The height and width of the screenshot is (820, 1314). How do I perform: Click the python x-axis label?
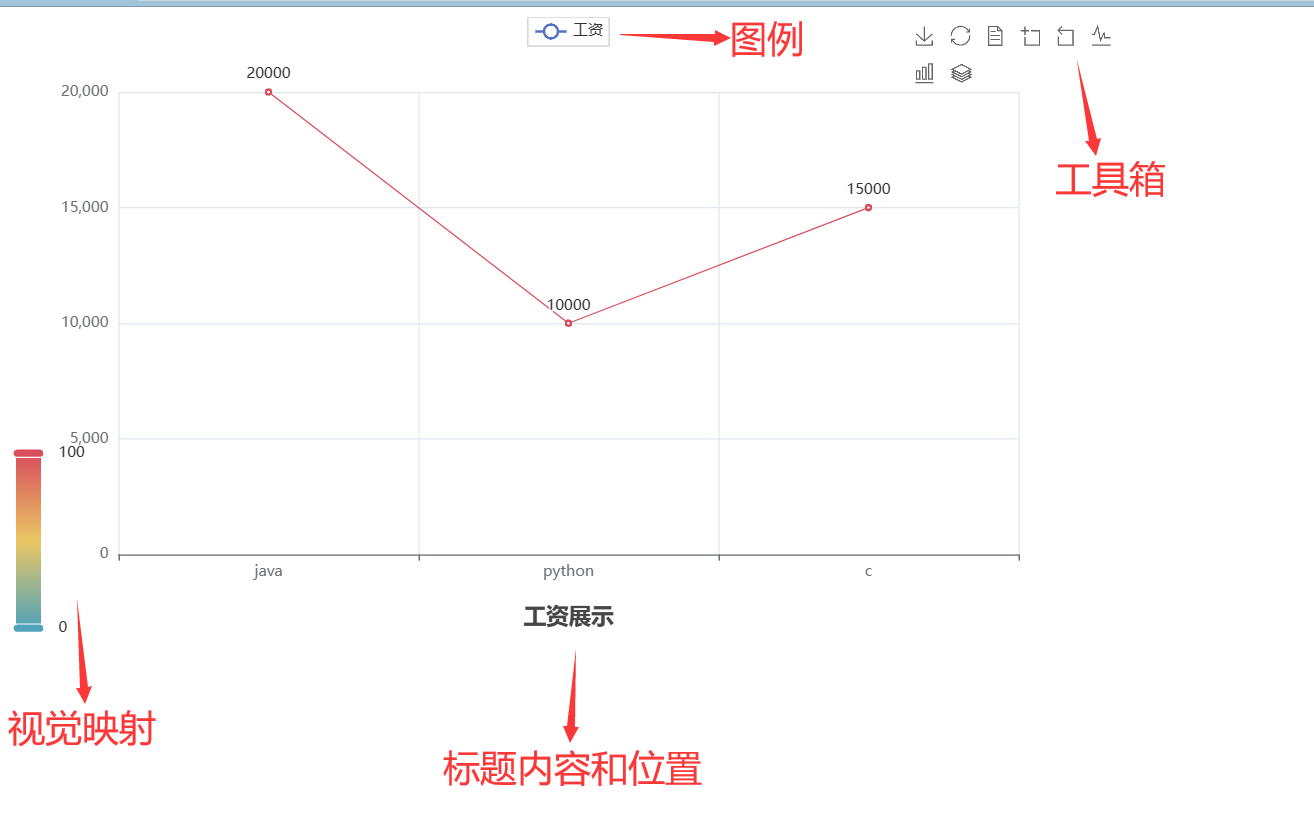(x=568, y=571)
